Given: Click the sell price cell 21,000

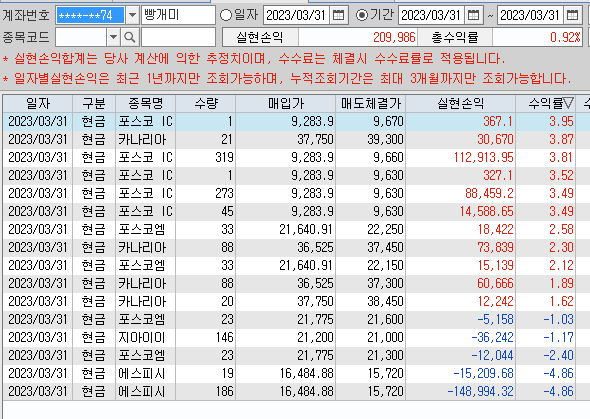Looking at the screenshot, I should coord(371,338).
